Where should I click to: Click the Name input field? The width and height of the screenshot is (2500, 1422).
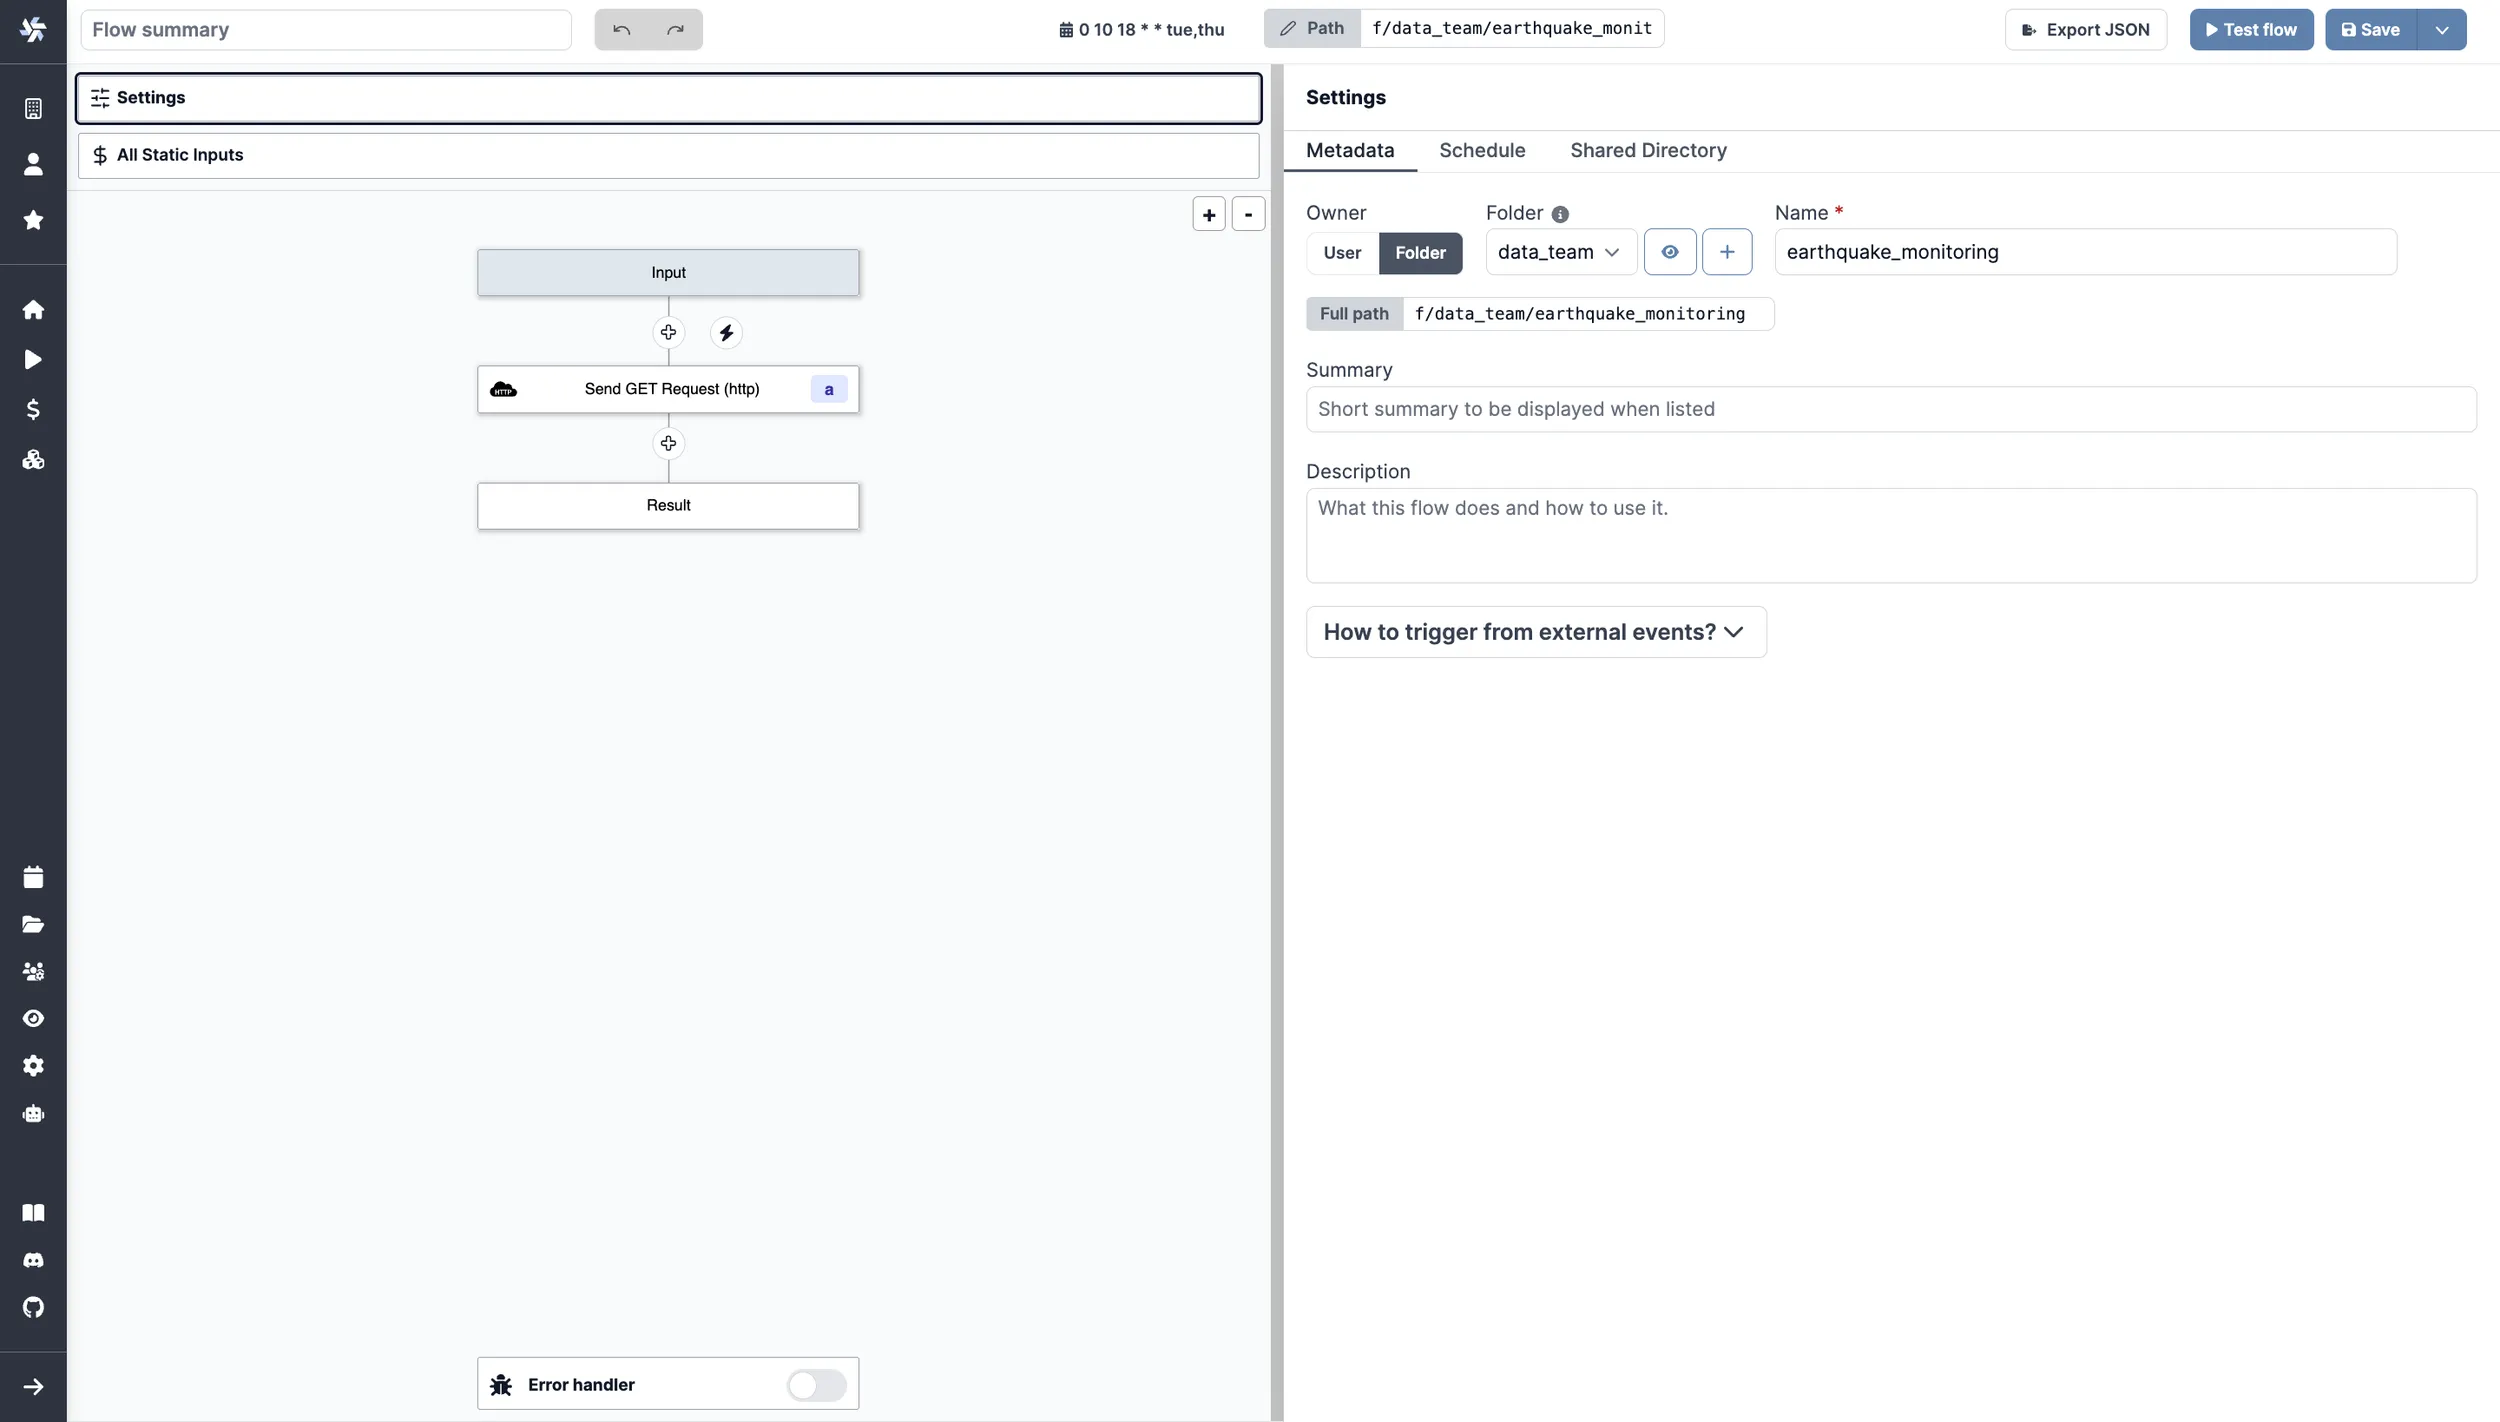[2084, 252]
